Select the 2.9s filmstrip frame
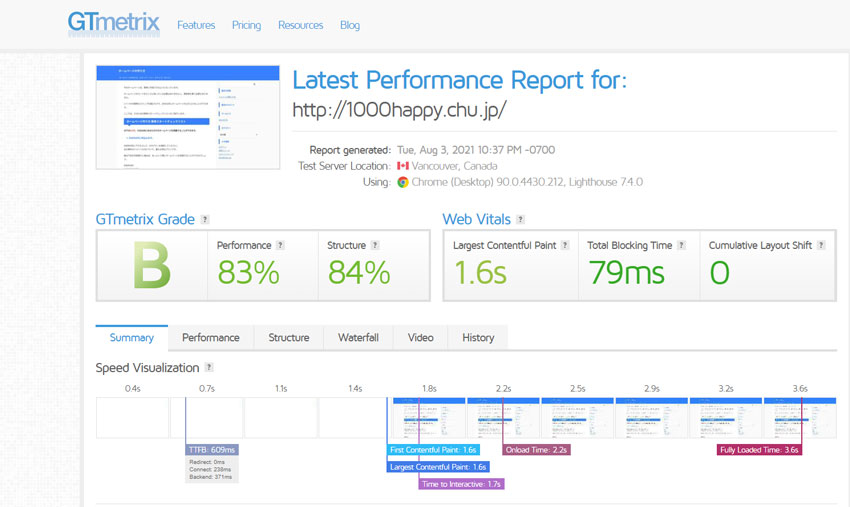Image resolution: width=850 pixels, height=507 pixels. 652,418
